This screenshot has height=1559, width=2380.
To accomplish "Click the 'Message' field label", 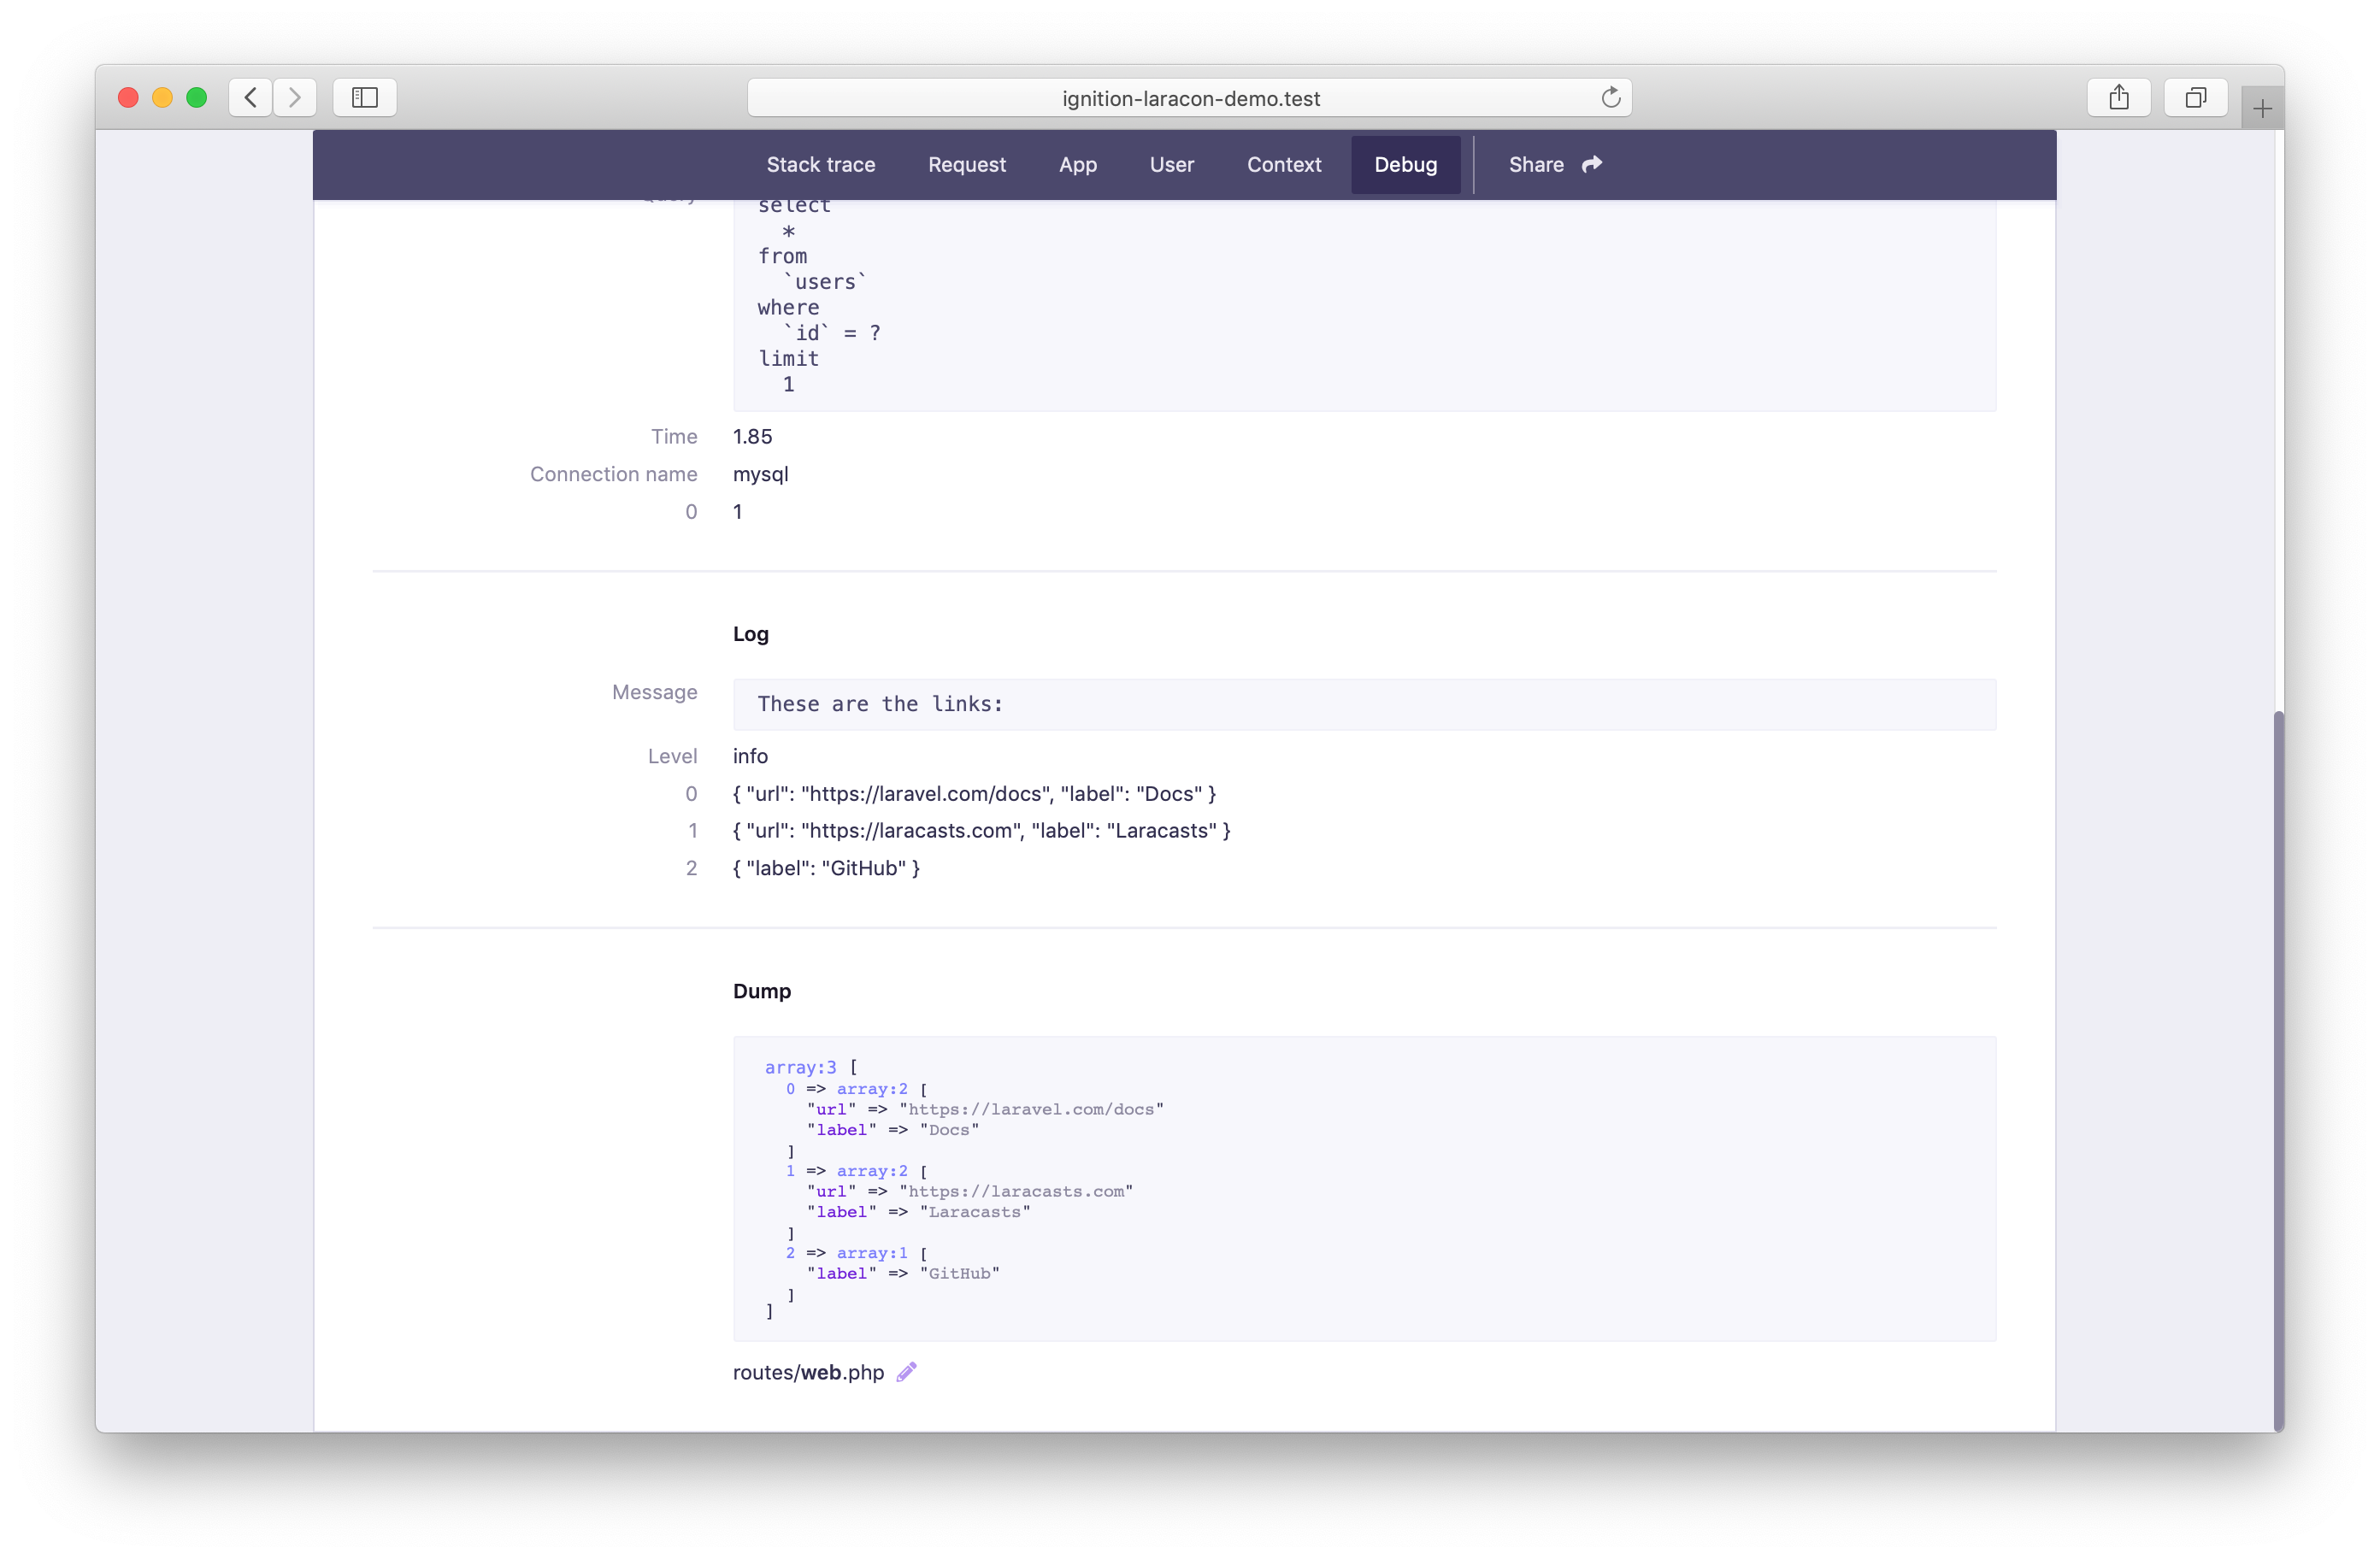I will tap(655, 692).
